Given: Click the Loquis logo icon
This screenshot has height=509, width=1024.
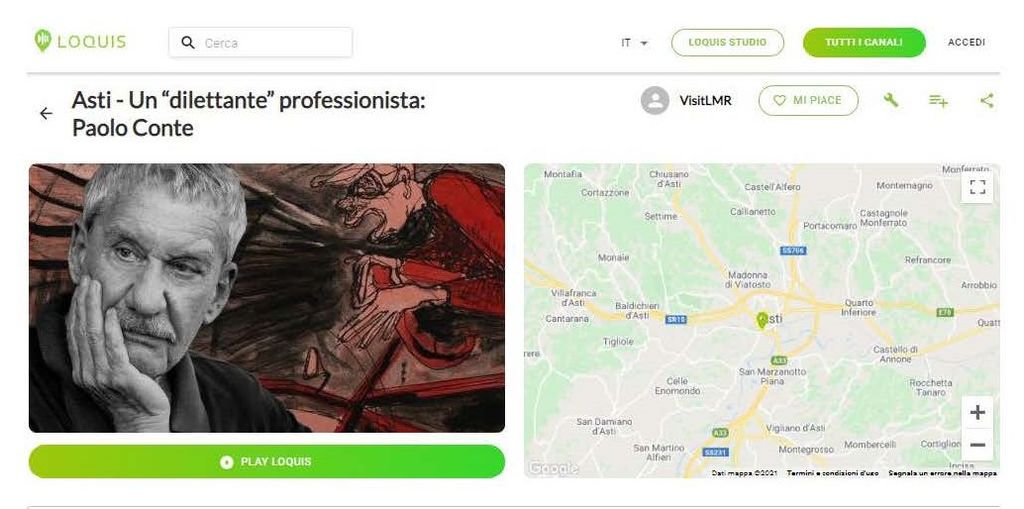Looking at the screenshot, I should [x=42, y=41].
